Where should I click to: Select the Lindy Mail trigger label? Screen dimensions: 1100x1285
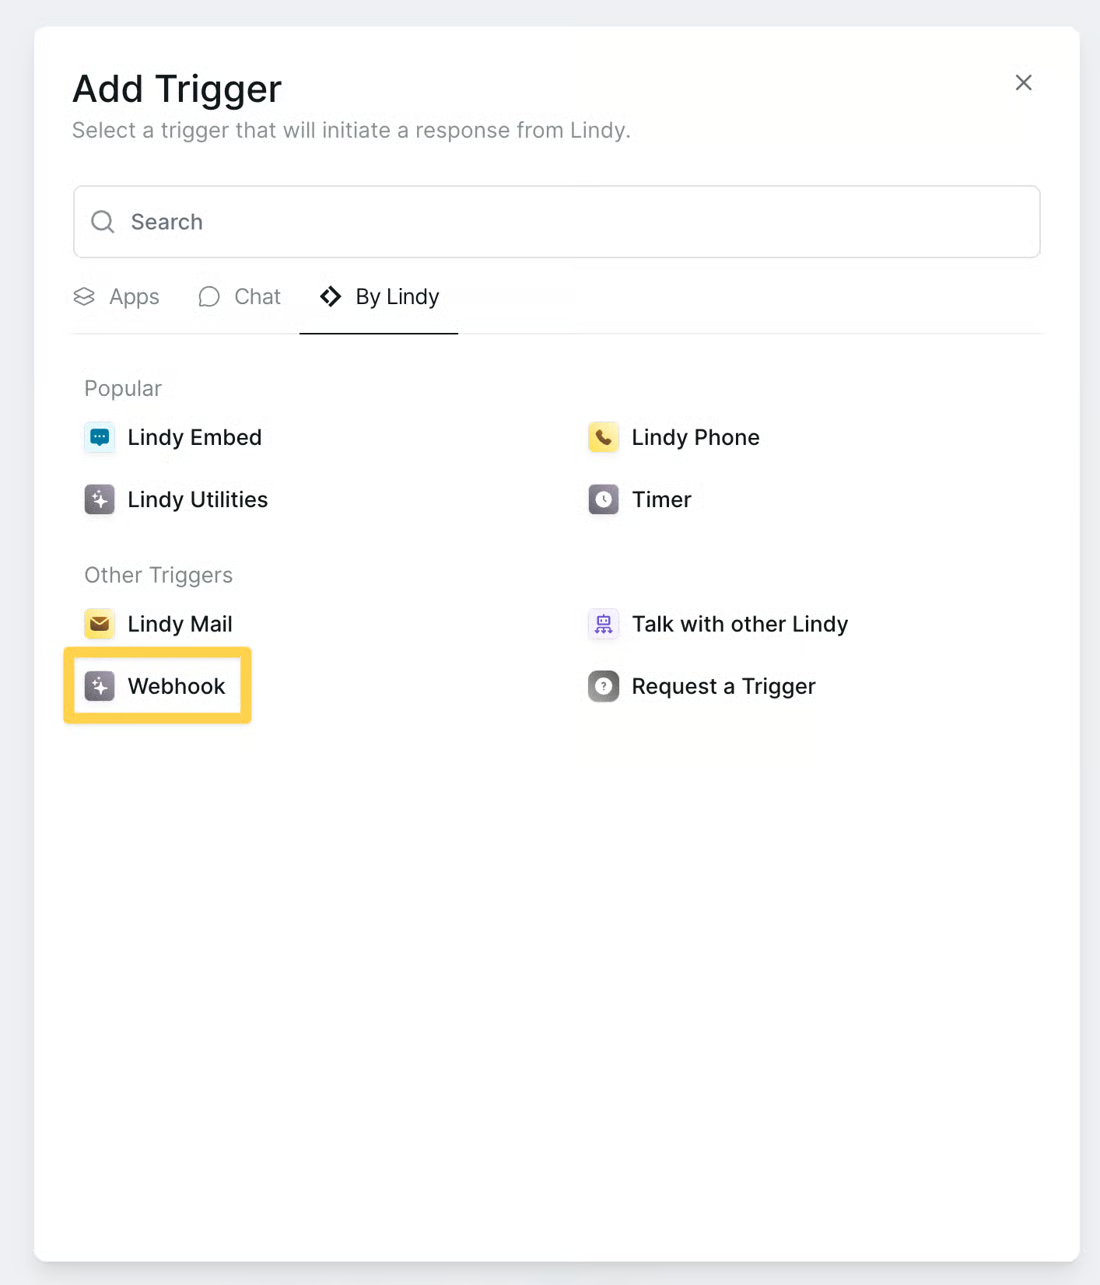tap(180, 624)
